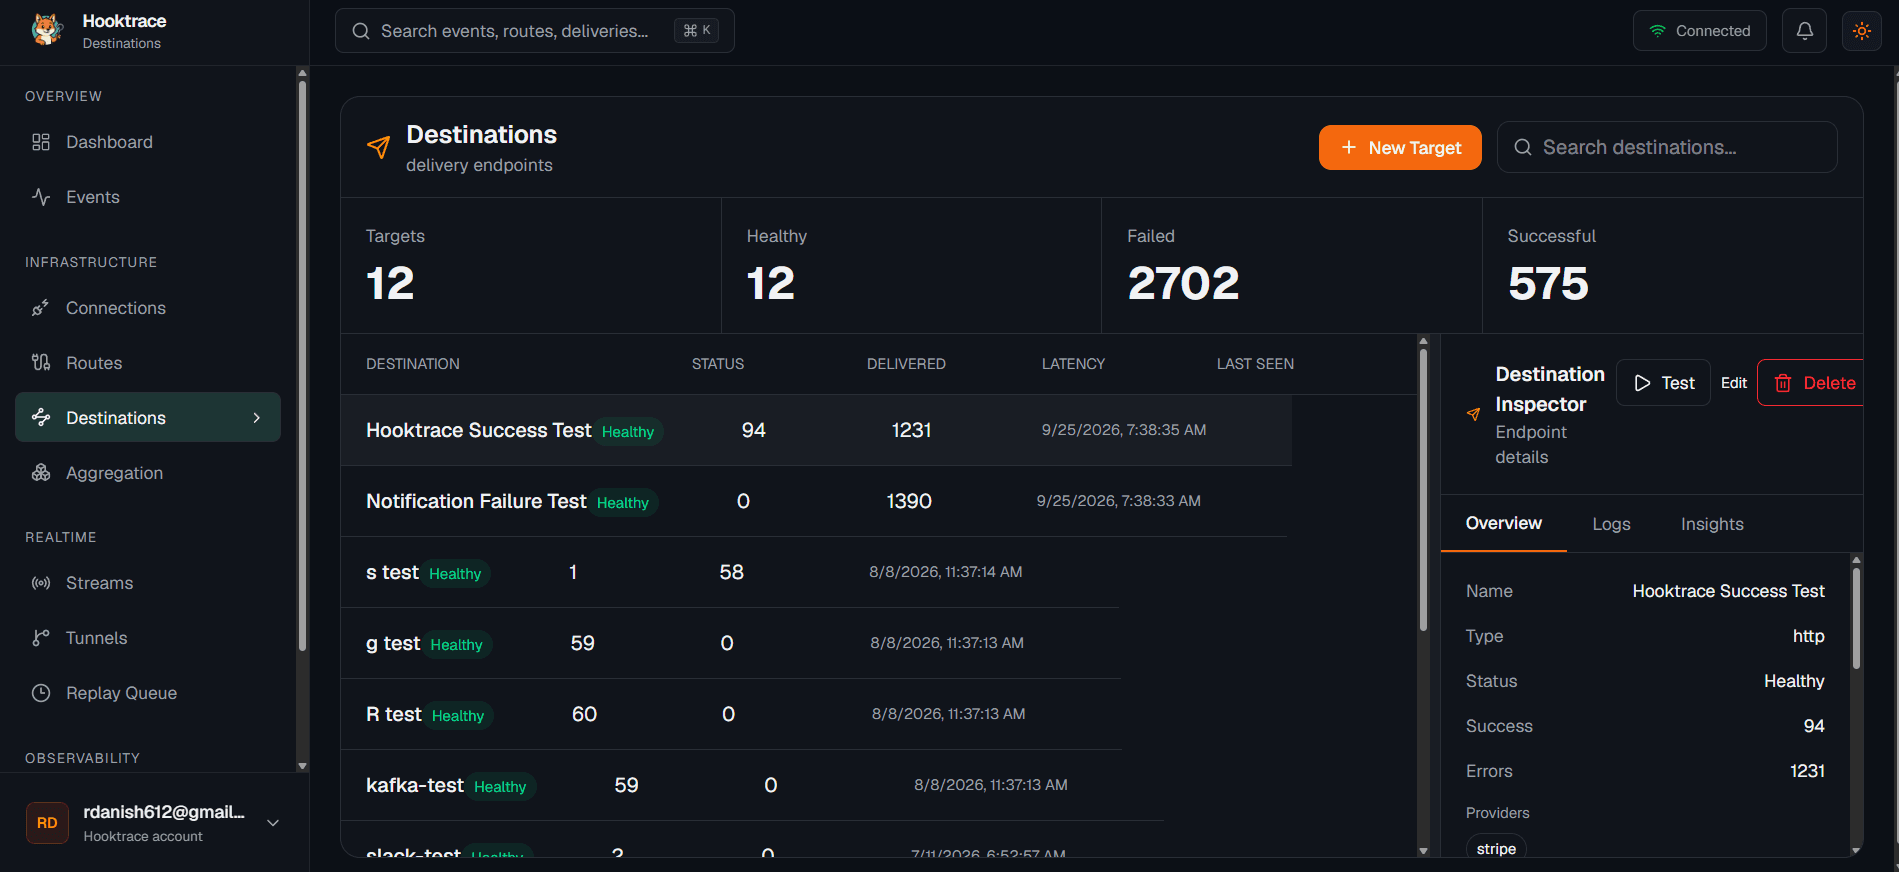The image size is (1899, 872).
Task: Click the LATENCY column header
Action: [1073, 364]
